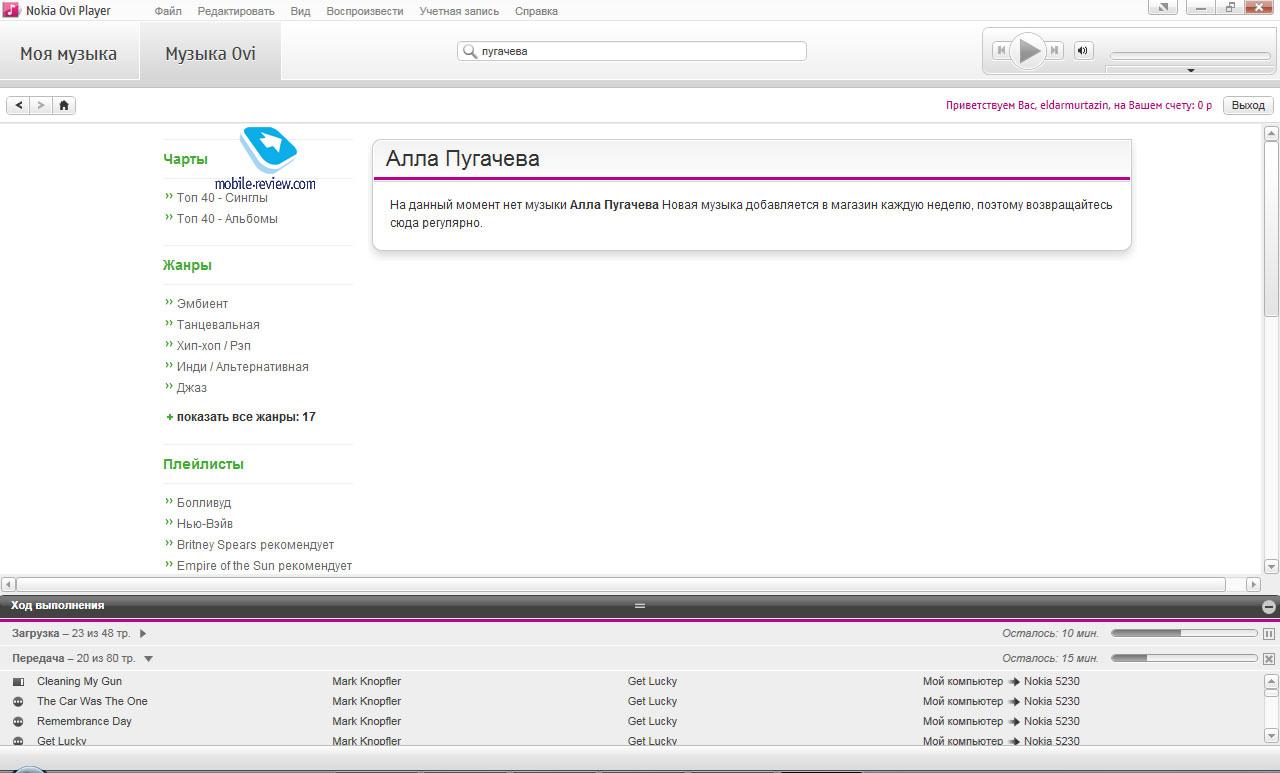Screen dimensions: 1280x773
Task: Click the play button in player
Action: point(1027,50)
